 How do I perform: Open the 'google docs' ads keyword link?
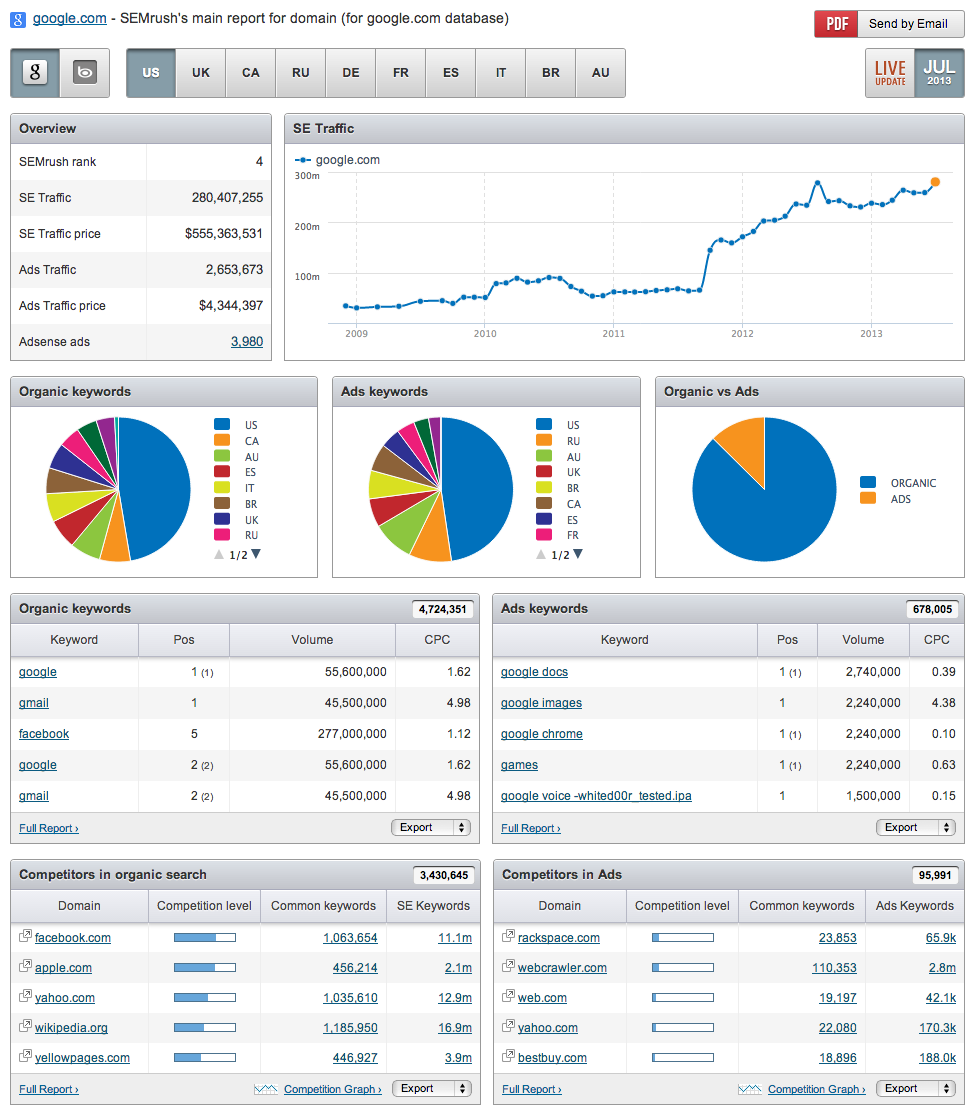(x=534, y=671)
